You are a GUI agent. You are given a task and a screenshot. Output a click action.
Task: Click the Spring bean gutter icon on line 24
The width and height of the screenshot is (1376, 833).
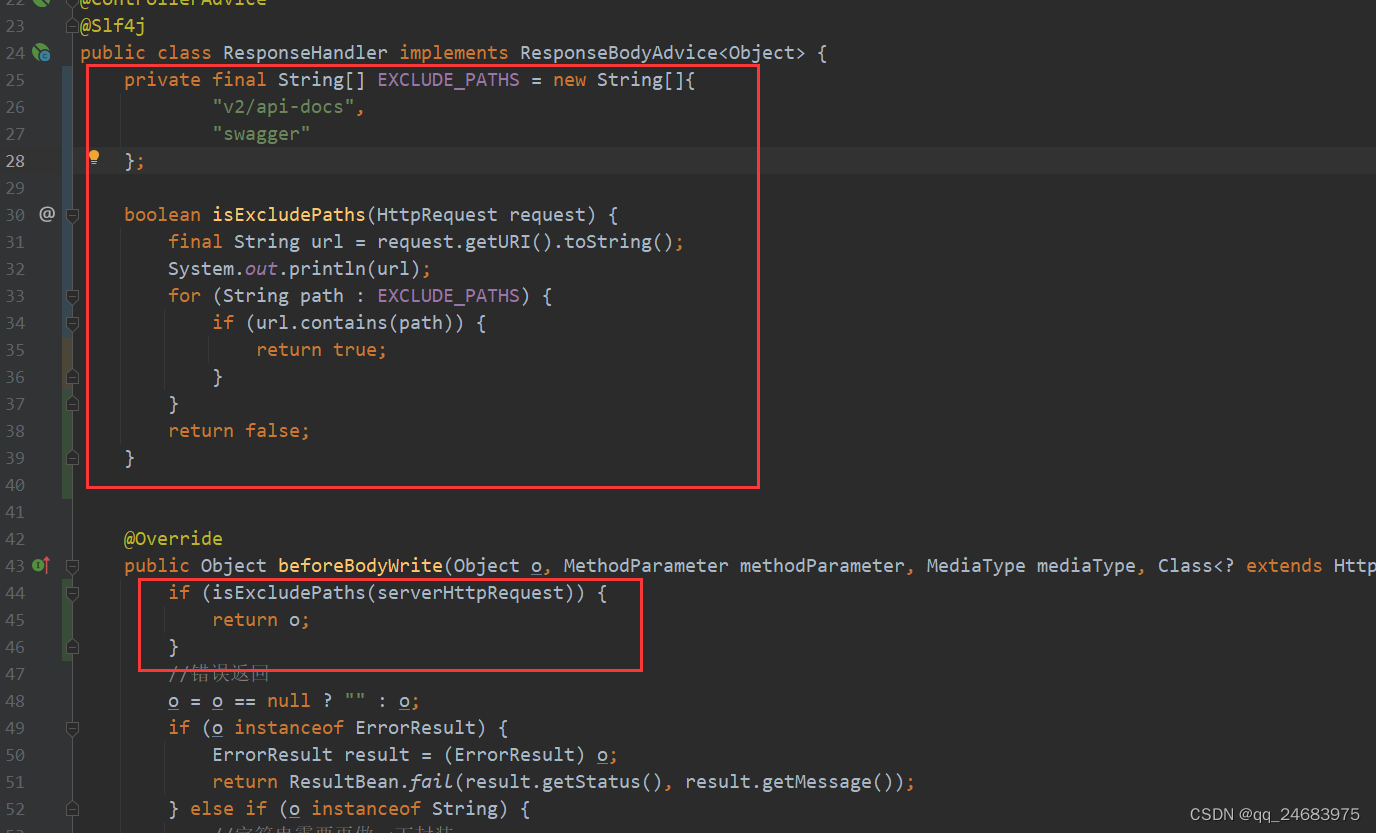pos(41,53)
